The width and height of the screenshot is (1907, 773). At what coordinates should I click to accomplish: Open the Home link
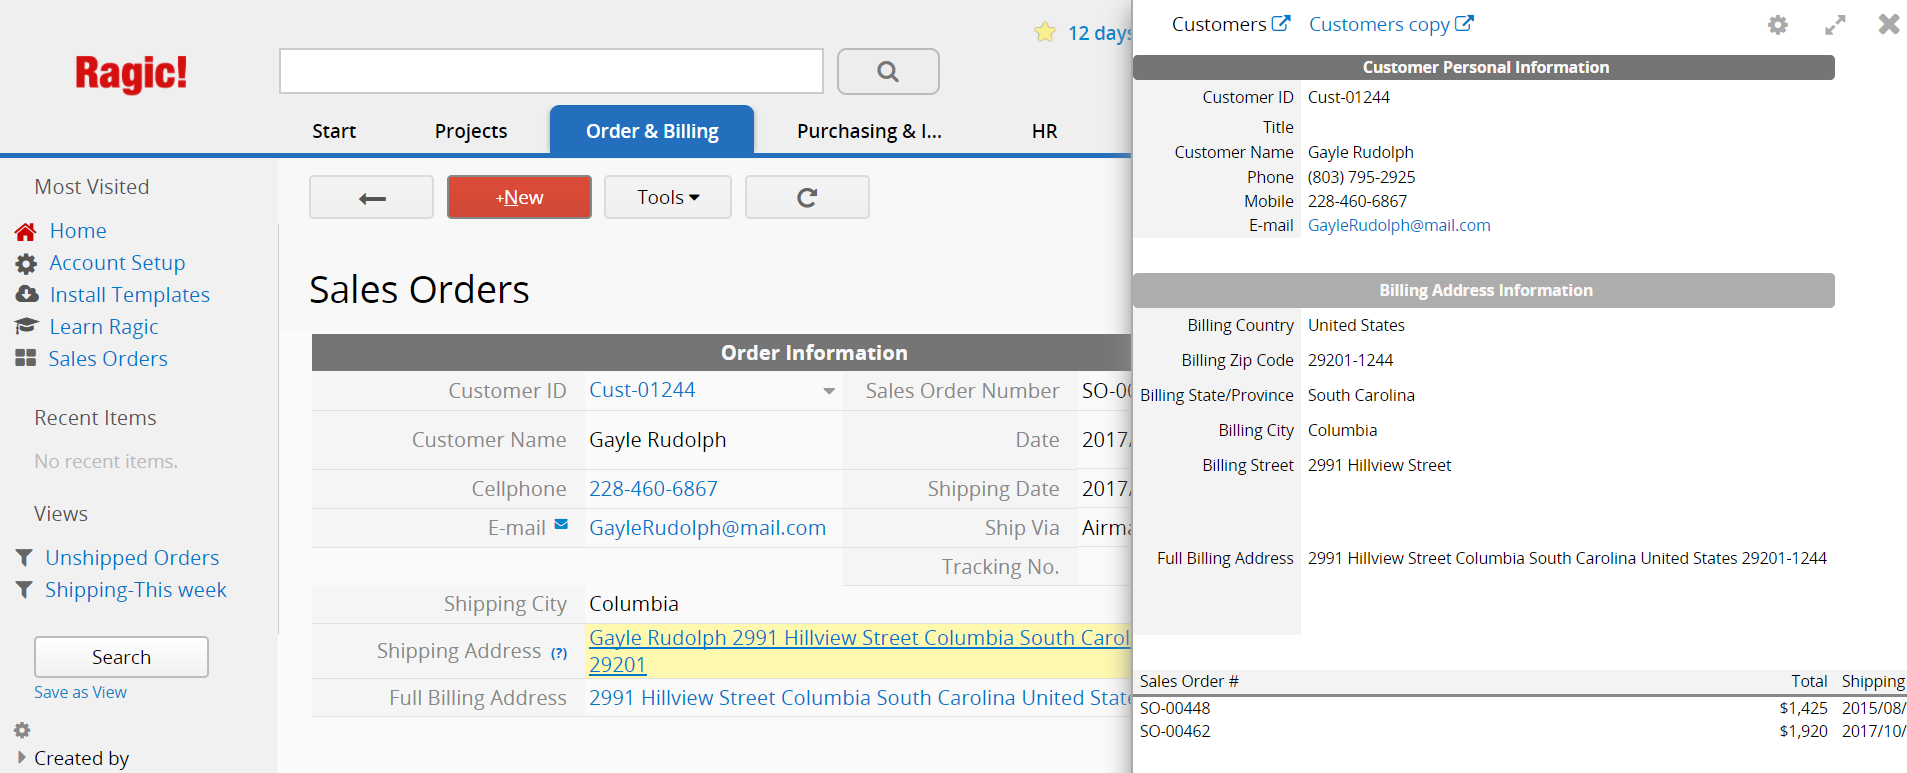point(78,231)
